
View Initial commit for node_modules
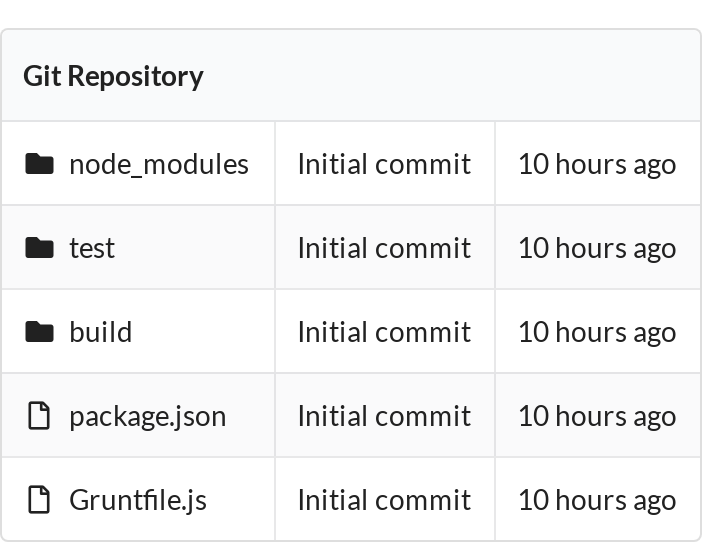[384, 164]
